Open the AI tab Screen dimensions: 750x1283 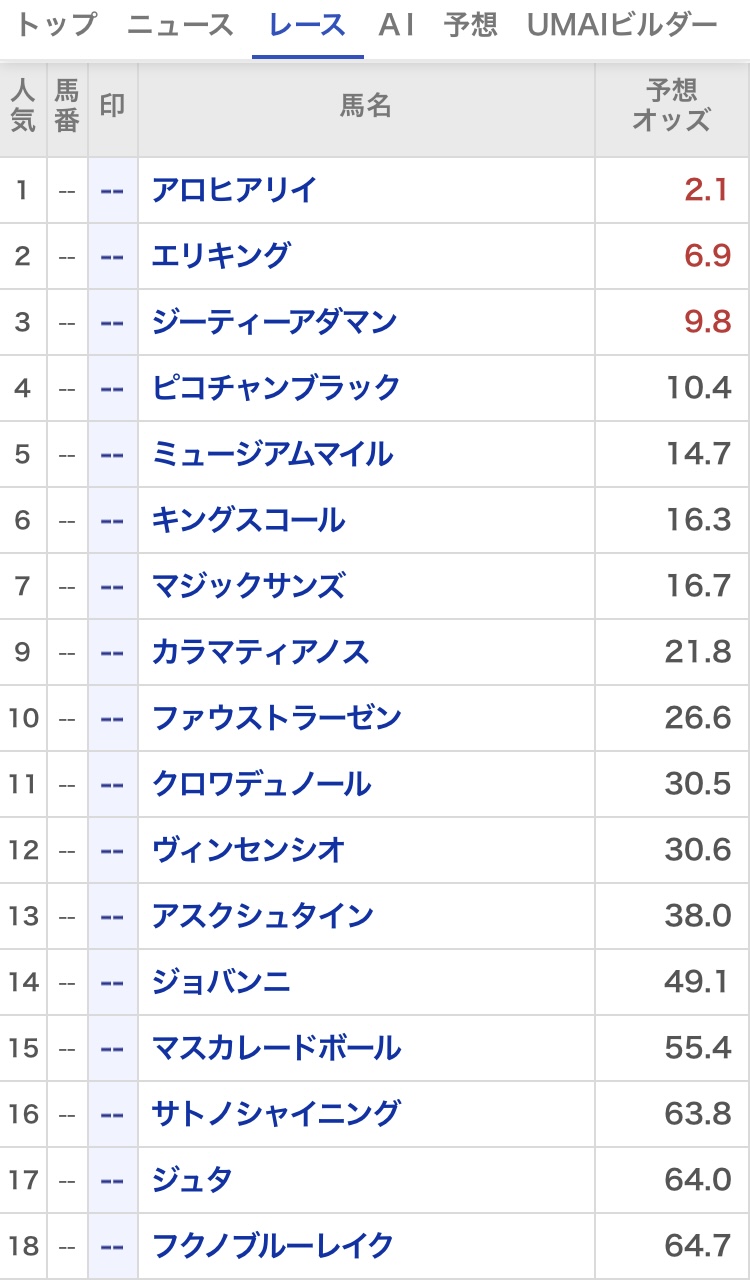(396, 25)
